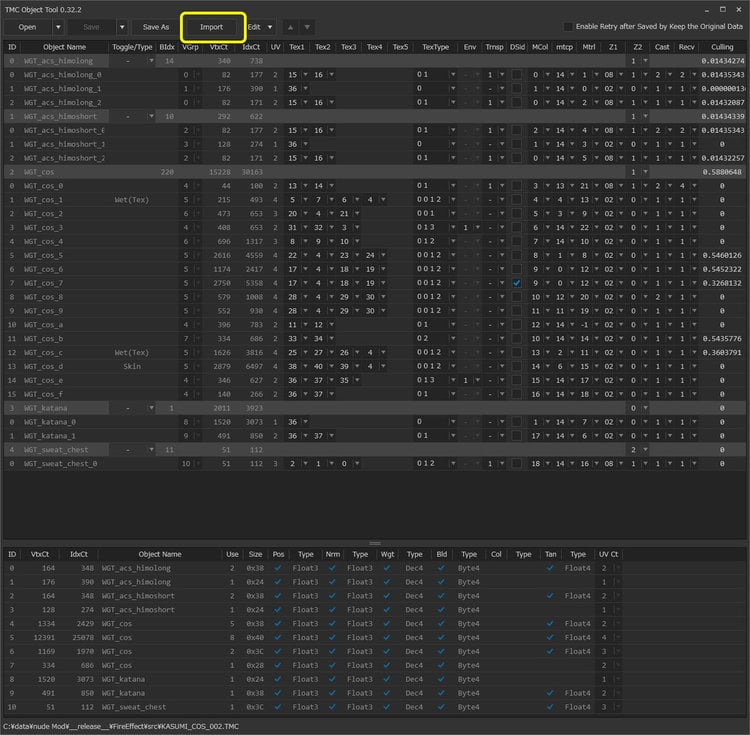Enable Retry after Saved checkbox

click(568, 27)
